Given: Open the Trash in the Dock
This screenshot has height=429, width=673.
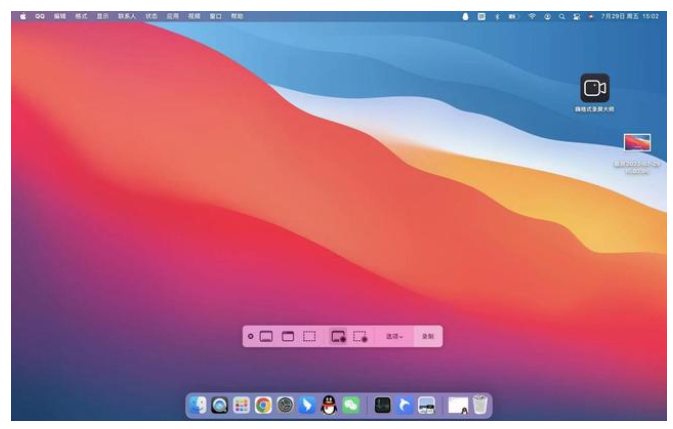Looking at the screenshot, I should point(481,405).
